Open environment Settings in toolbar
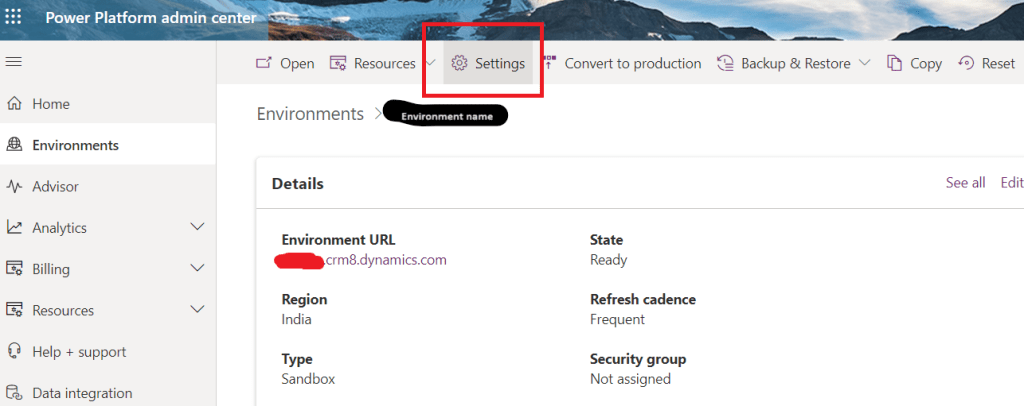 [488, 64]
